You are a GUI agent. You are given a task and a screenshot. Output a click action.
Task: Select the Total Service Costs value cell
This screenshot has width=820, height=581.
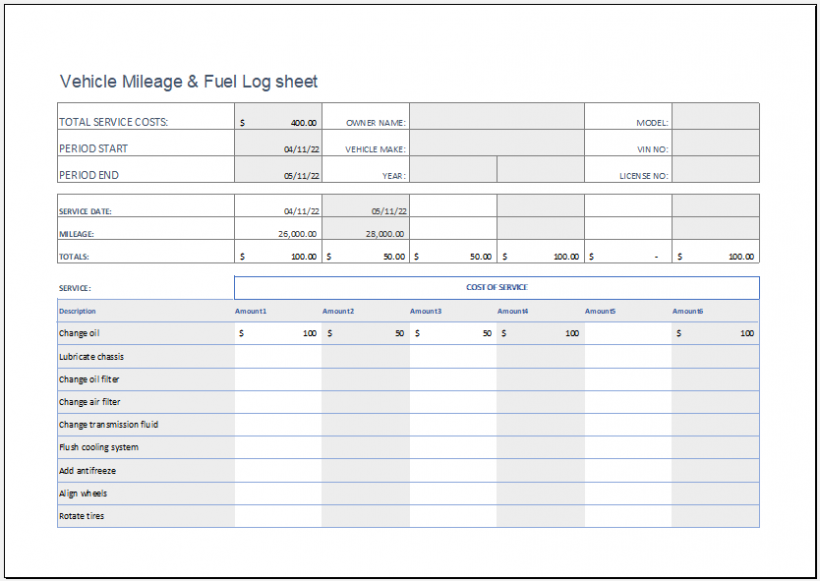point(278,116)
